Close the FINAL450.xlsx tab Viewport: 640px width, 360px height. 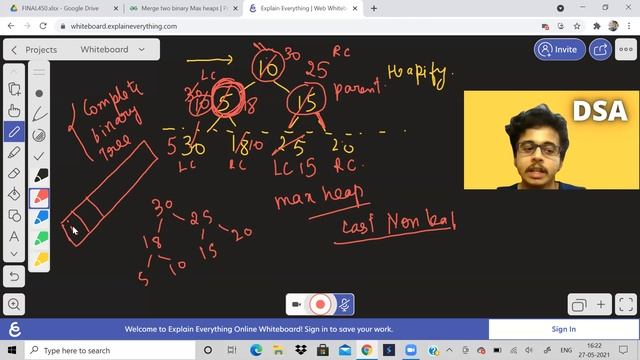pyautogui.click(x=116, y=8)
